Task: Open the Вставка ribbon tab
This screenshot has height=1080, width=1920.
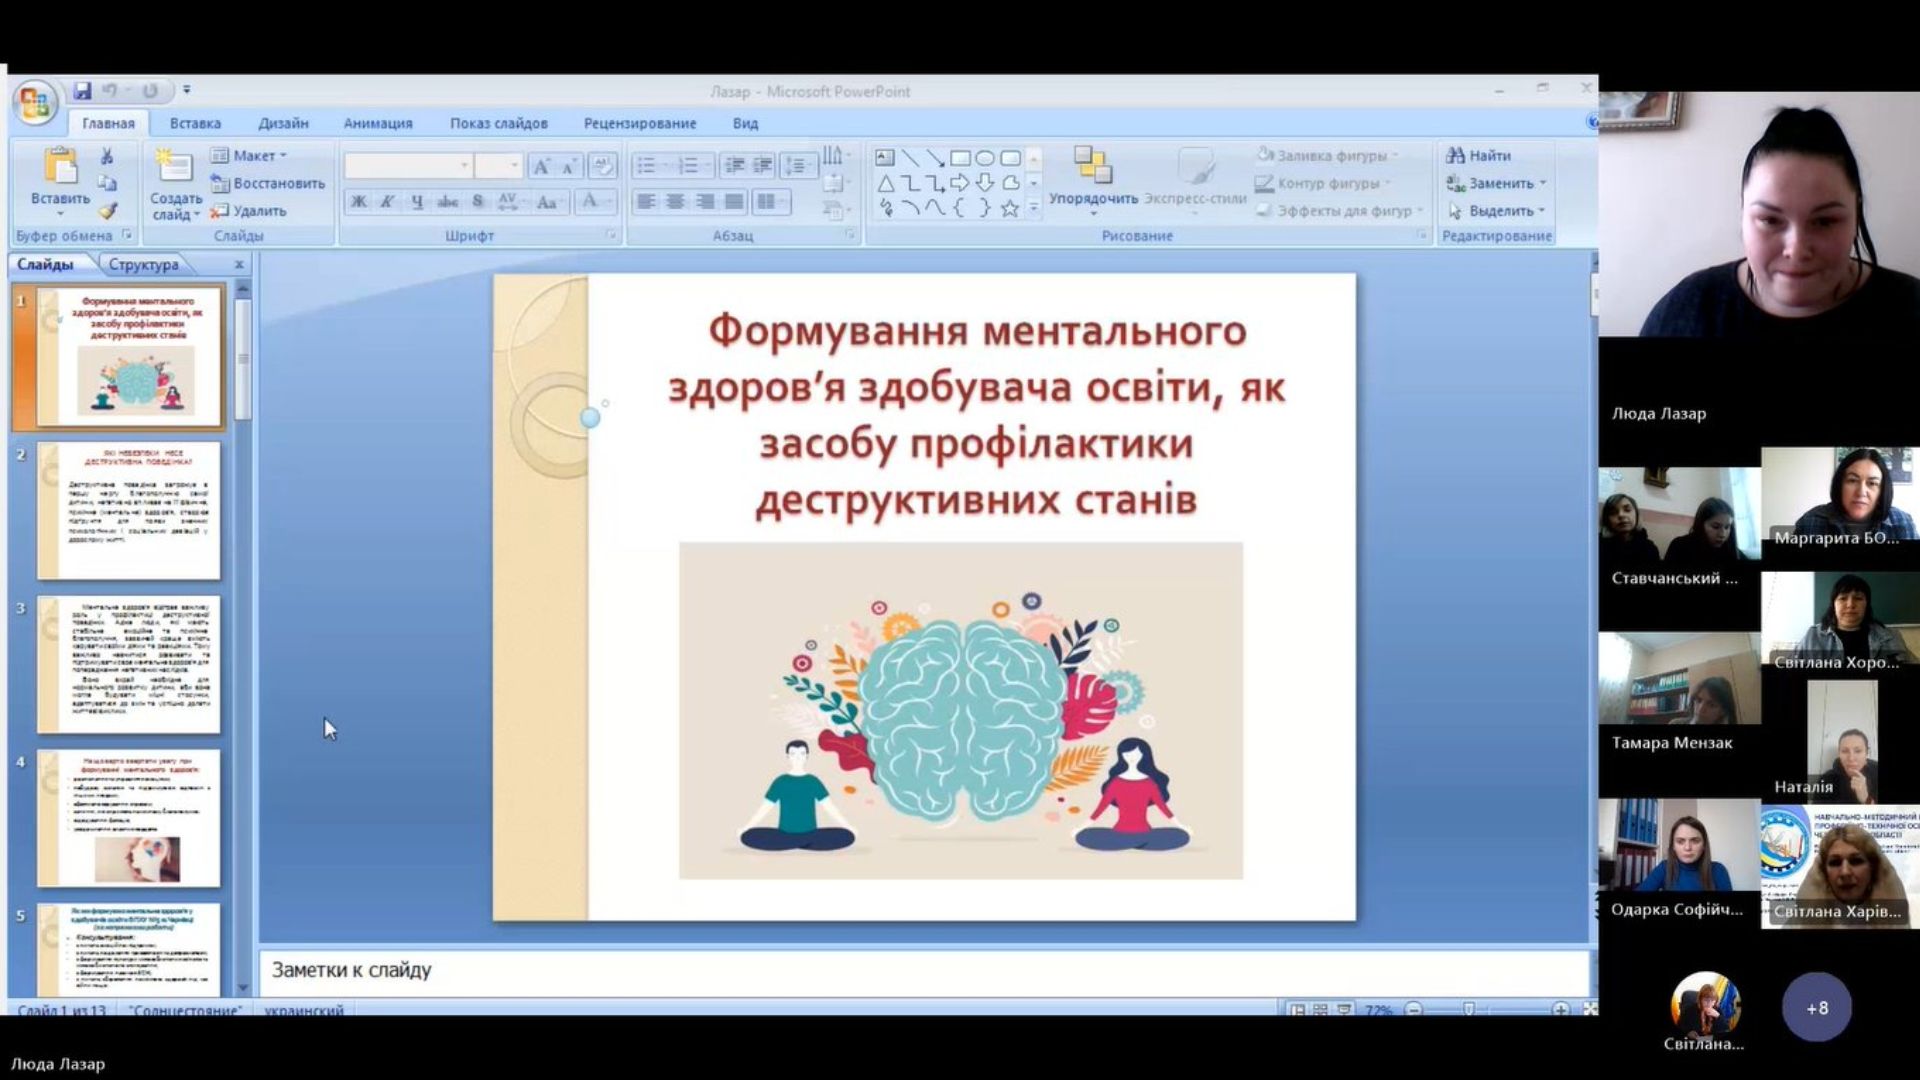Action: pos(195,123)
